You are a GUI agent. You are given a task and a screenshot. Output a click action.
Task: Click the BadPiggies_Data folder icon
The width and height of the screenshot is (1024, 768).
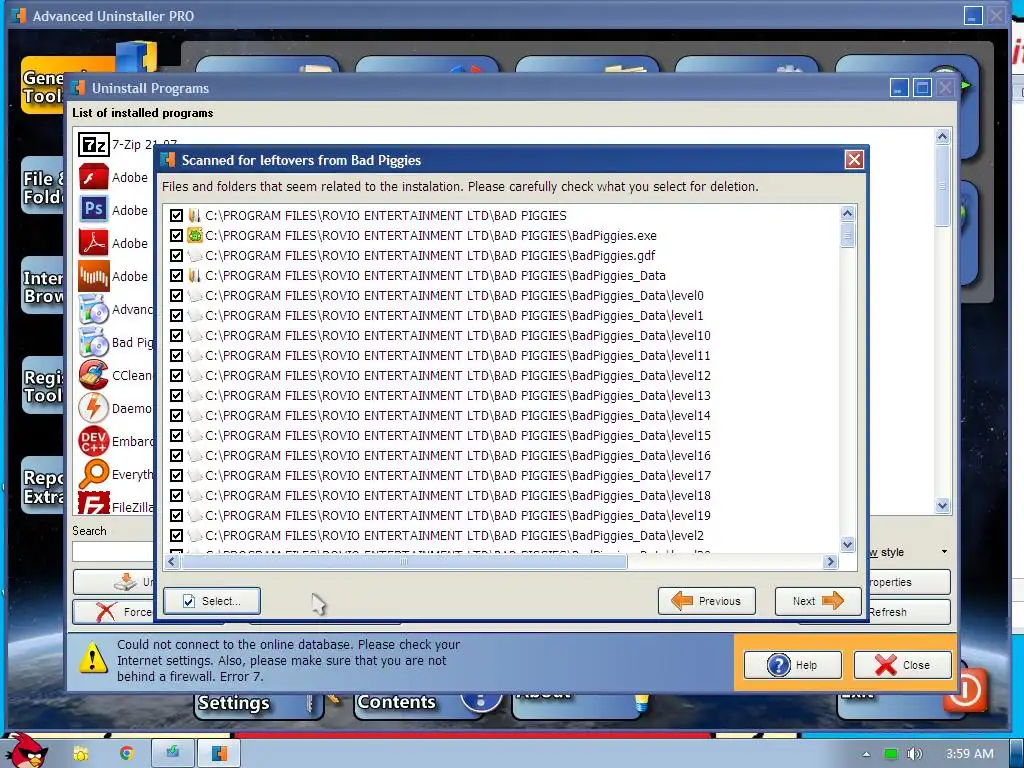point(194,275)
